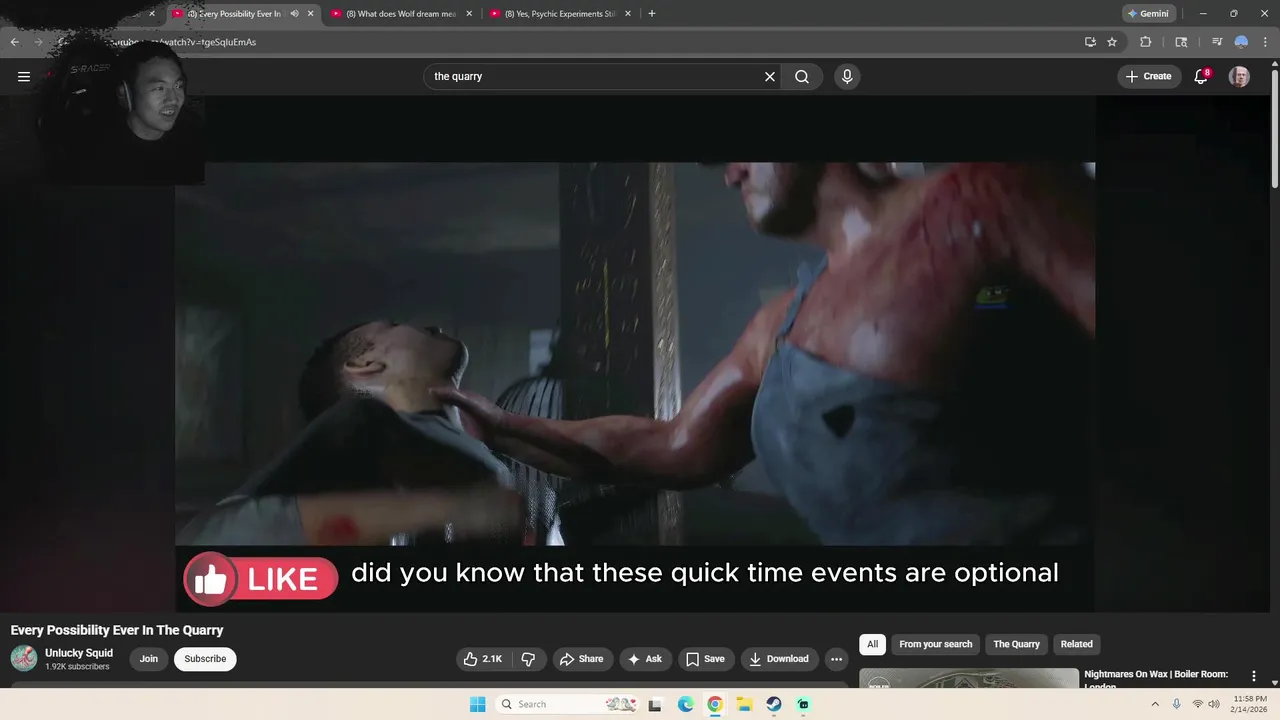The height and width of the screenshot is (720, 1280).
Task: Select the 'Related' filter chip
Action: click(1076, 644)
